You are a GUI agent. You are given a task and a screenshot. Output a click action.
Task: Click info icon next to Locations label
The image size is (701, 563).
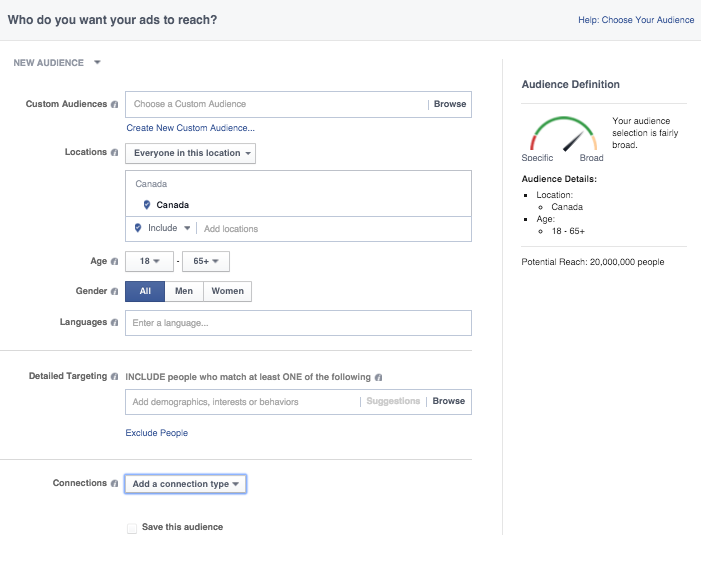coord(115,153)
